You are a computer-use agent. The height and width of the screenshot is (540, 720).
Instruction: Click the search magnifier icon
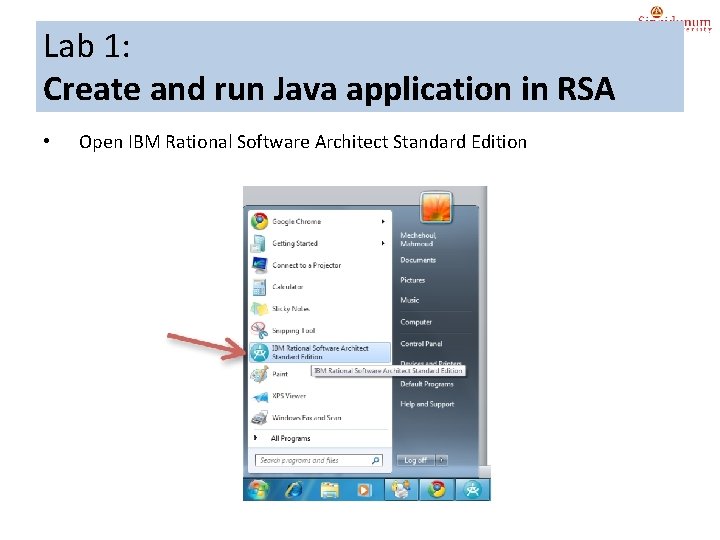point(376,460)
